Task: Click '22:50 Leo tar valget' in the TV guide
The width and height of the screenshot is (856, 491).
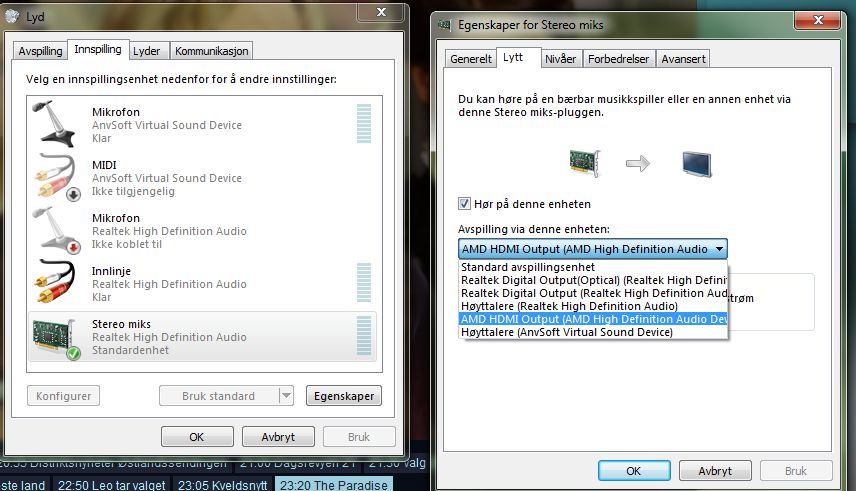Action: pos(111,484)
